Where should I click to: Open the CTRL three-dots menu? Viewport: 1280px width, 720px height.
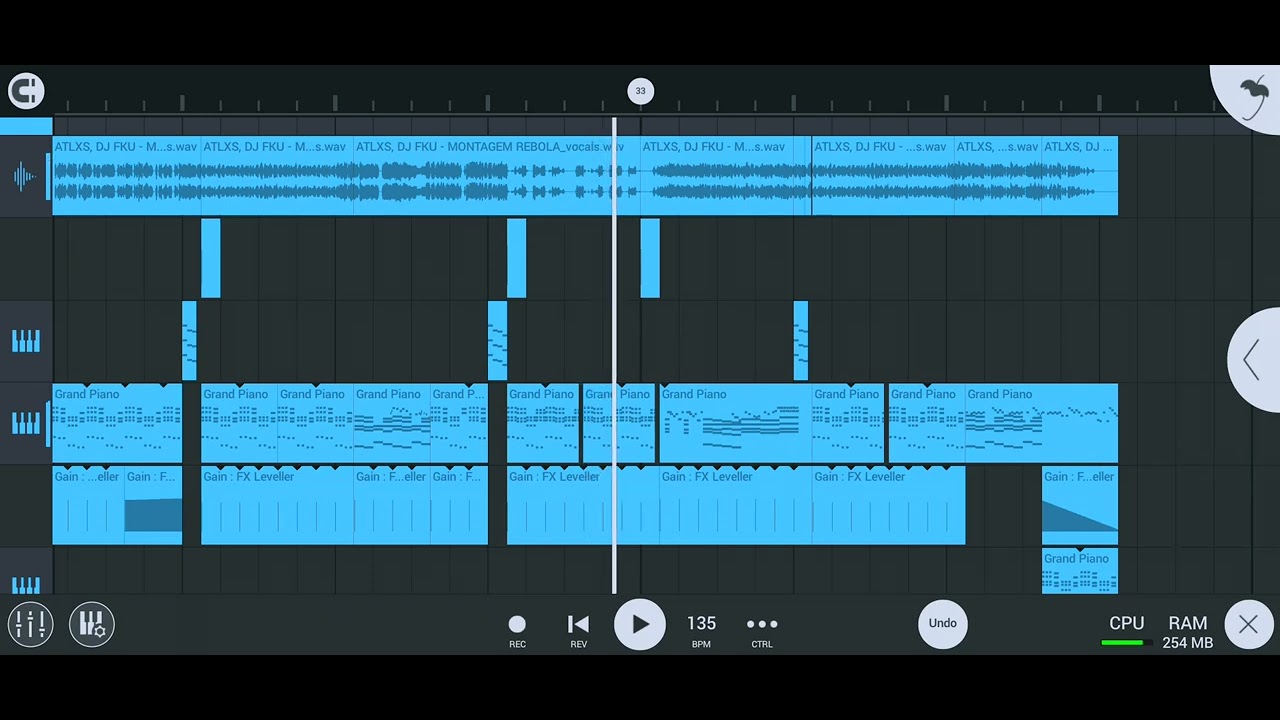[762, 630]
